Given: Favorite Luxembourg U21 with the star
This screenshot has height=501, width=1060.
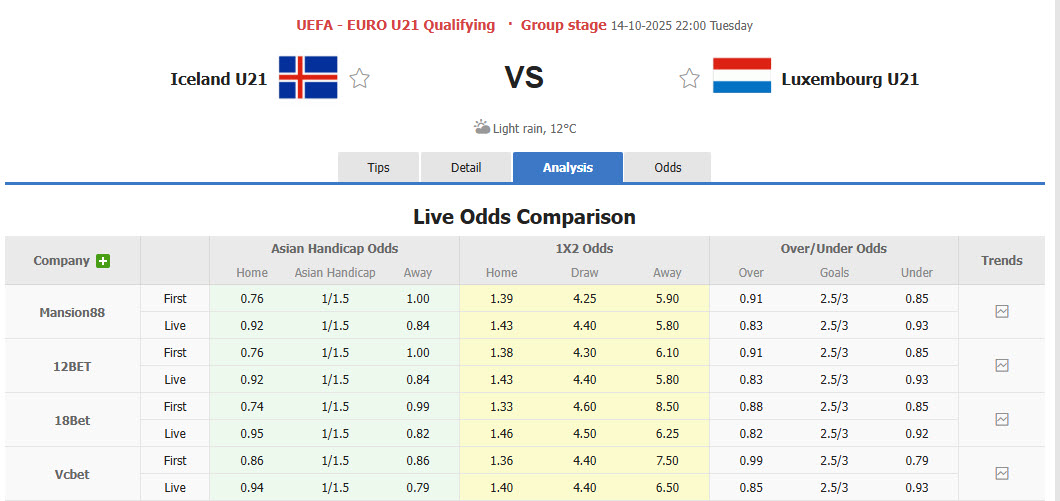Looking at the screenshot, I should coord(690,78).
